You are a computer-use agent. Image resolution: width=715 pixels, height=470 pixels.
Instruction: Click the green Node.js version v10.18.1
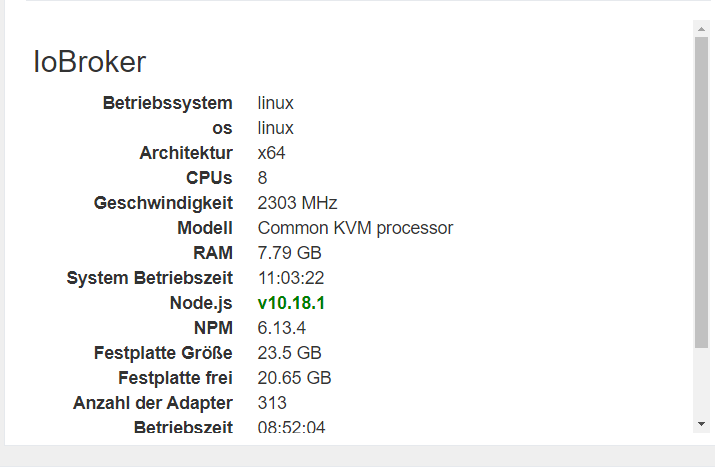tap(291, 303)
